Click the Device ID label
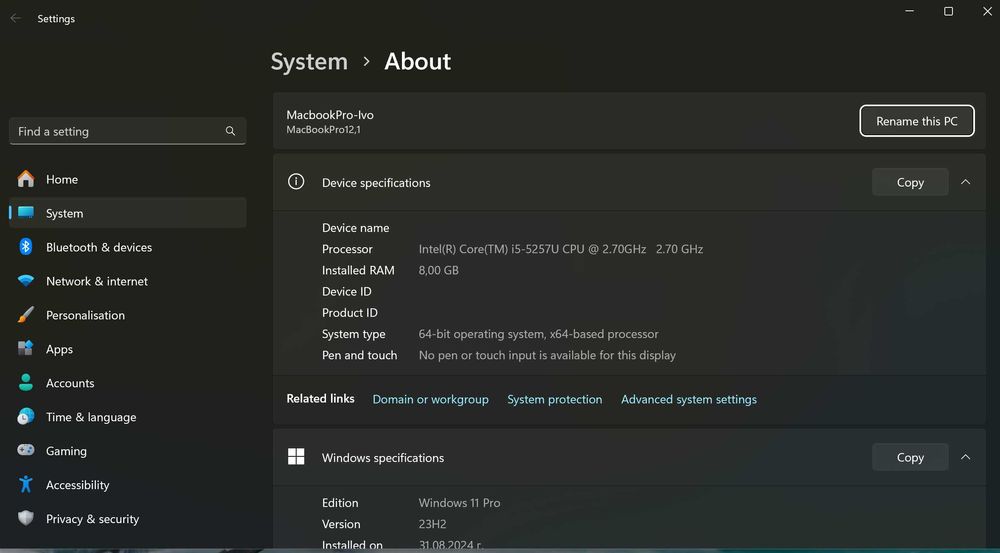Screen dimensions: 1000x553 click(347, 291)
